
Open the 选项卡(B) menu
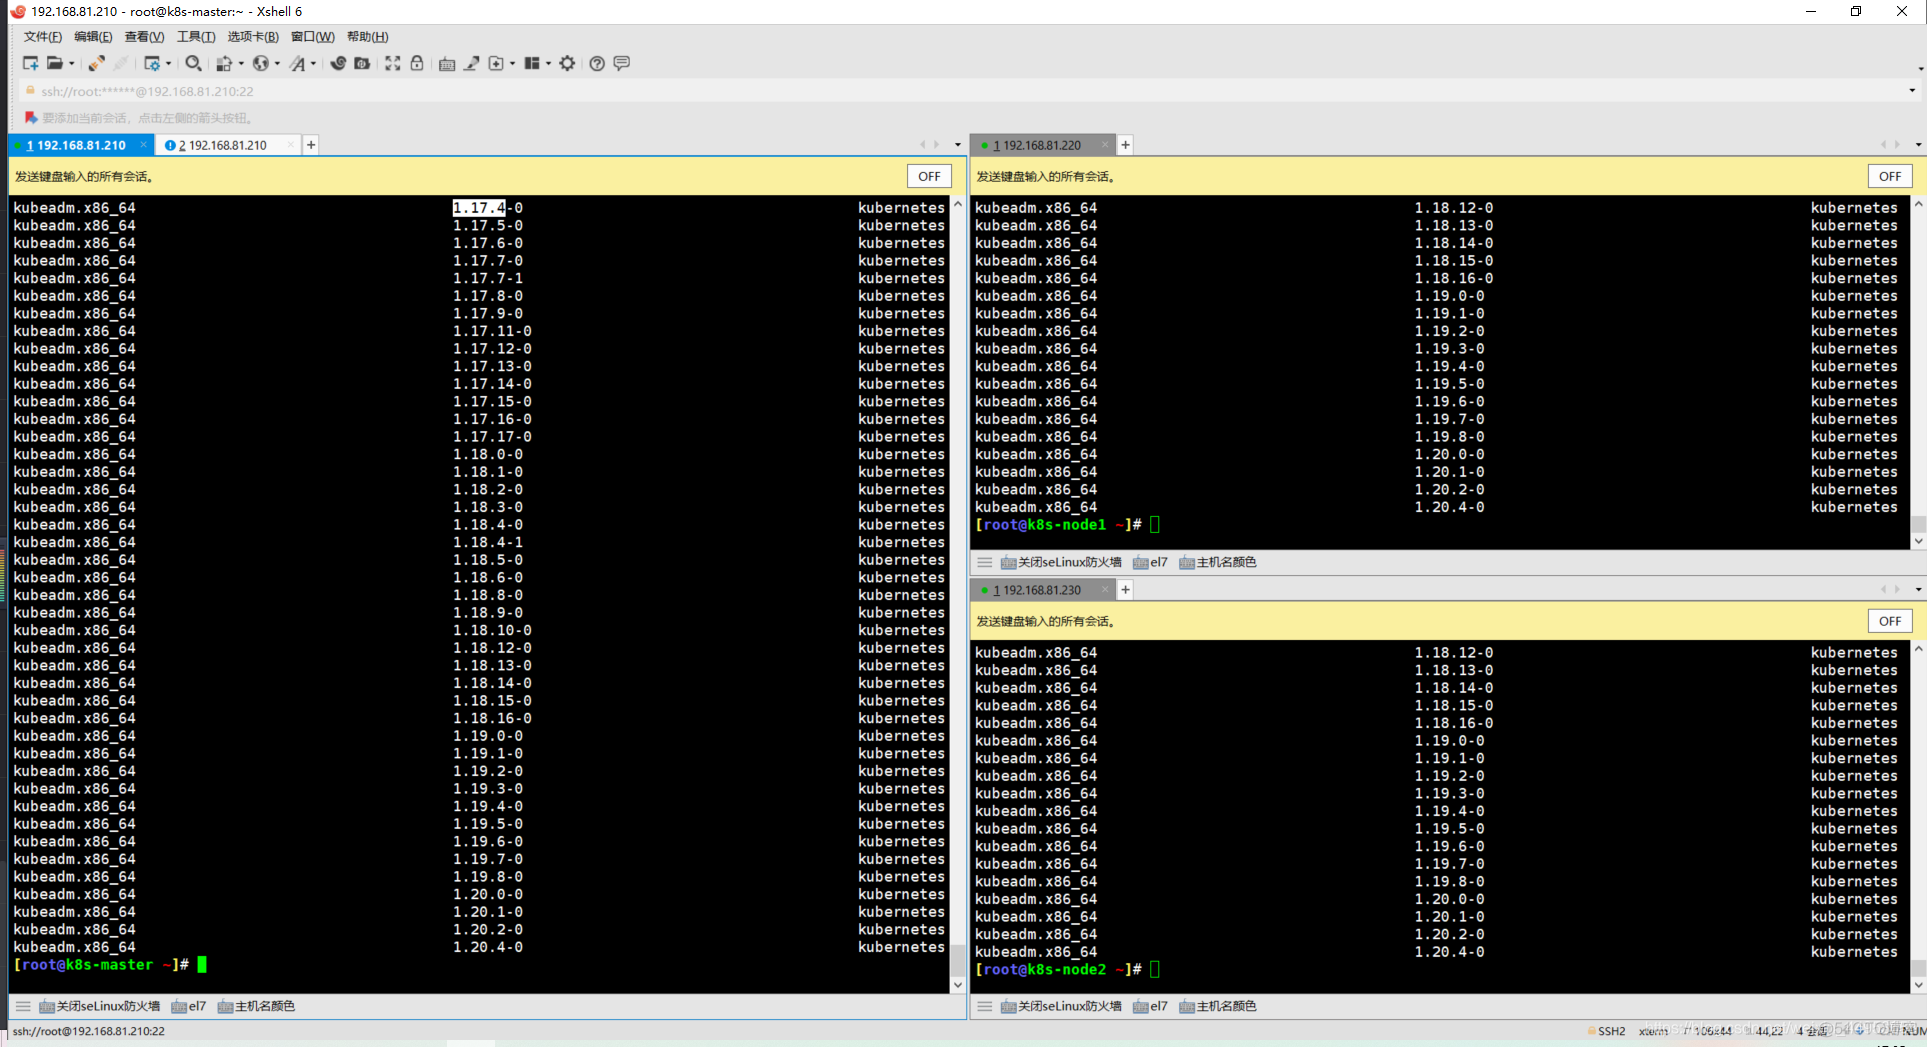(253, 37)
